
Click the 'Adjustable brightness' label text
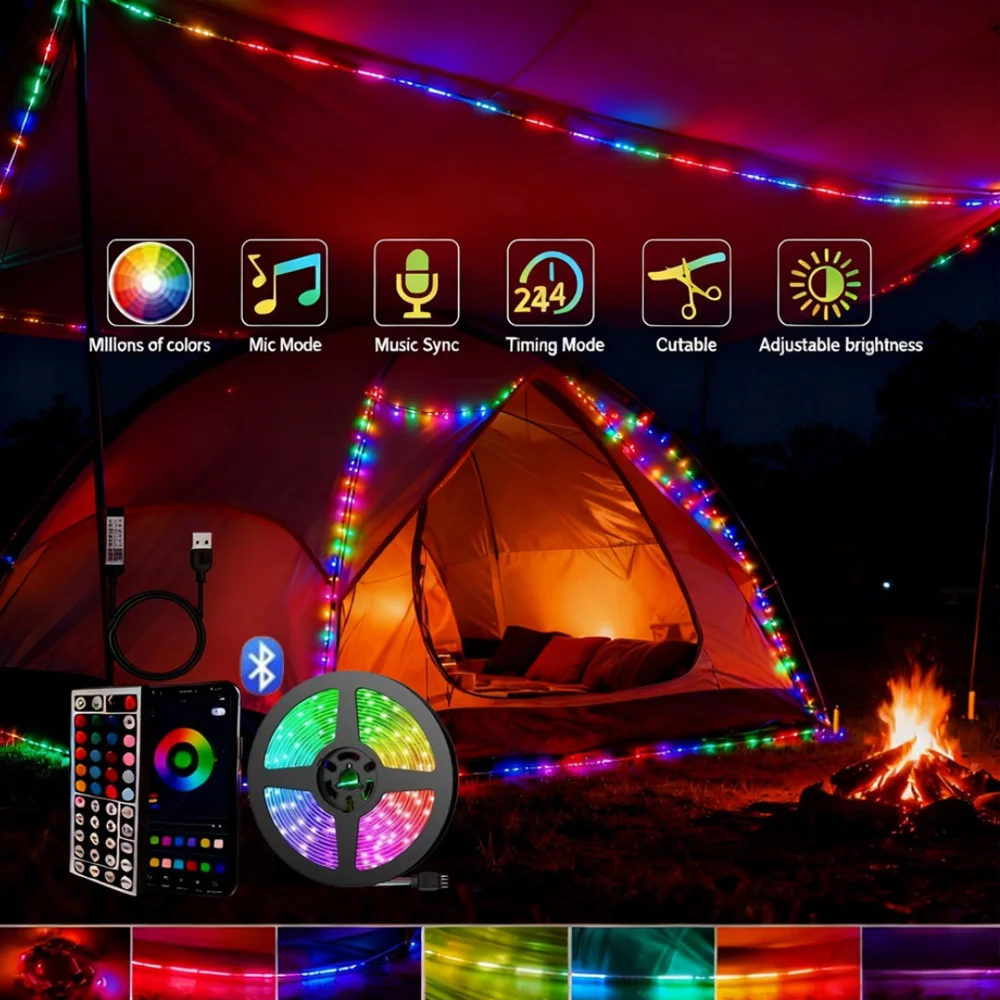(841, 345)
